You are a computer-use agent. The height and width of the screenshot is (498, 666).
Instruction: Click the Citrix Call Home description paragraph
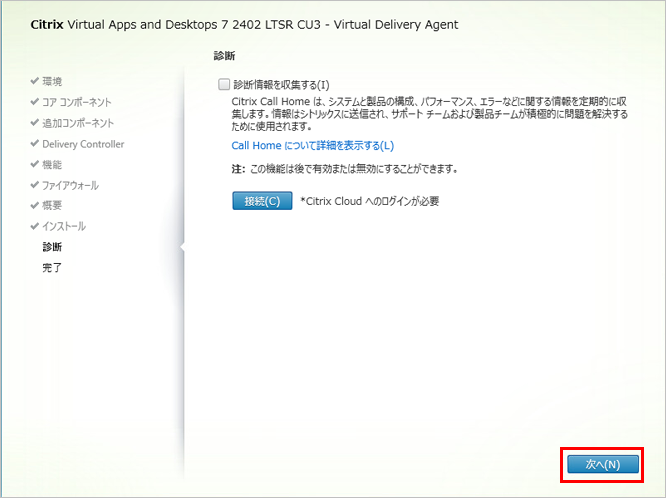pos(428,114)
